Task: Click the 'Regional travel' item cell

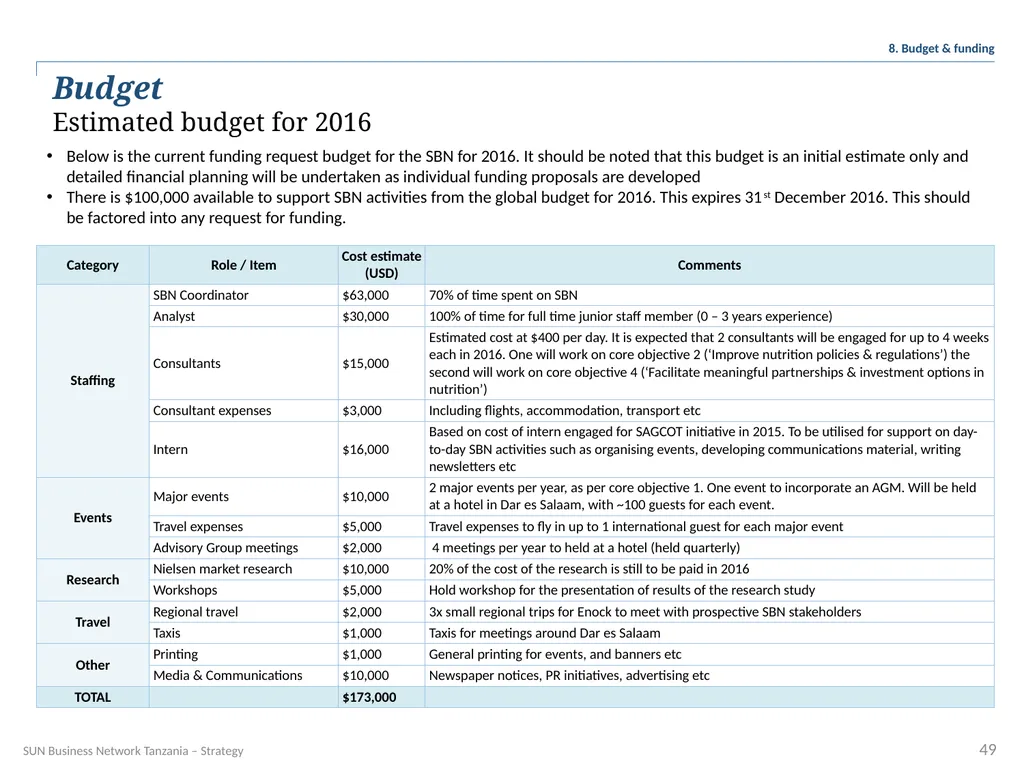Action: (244, 612)
